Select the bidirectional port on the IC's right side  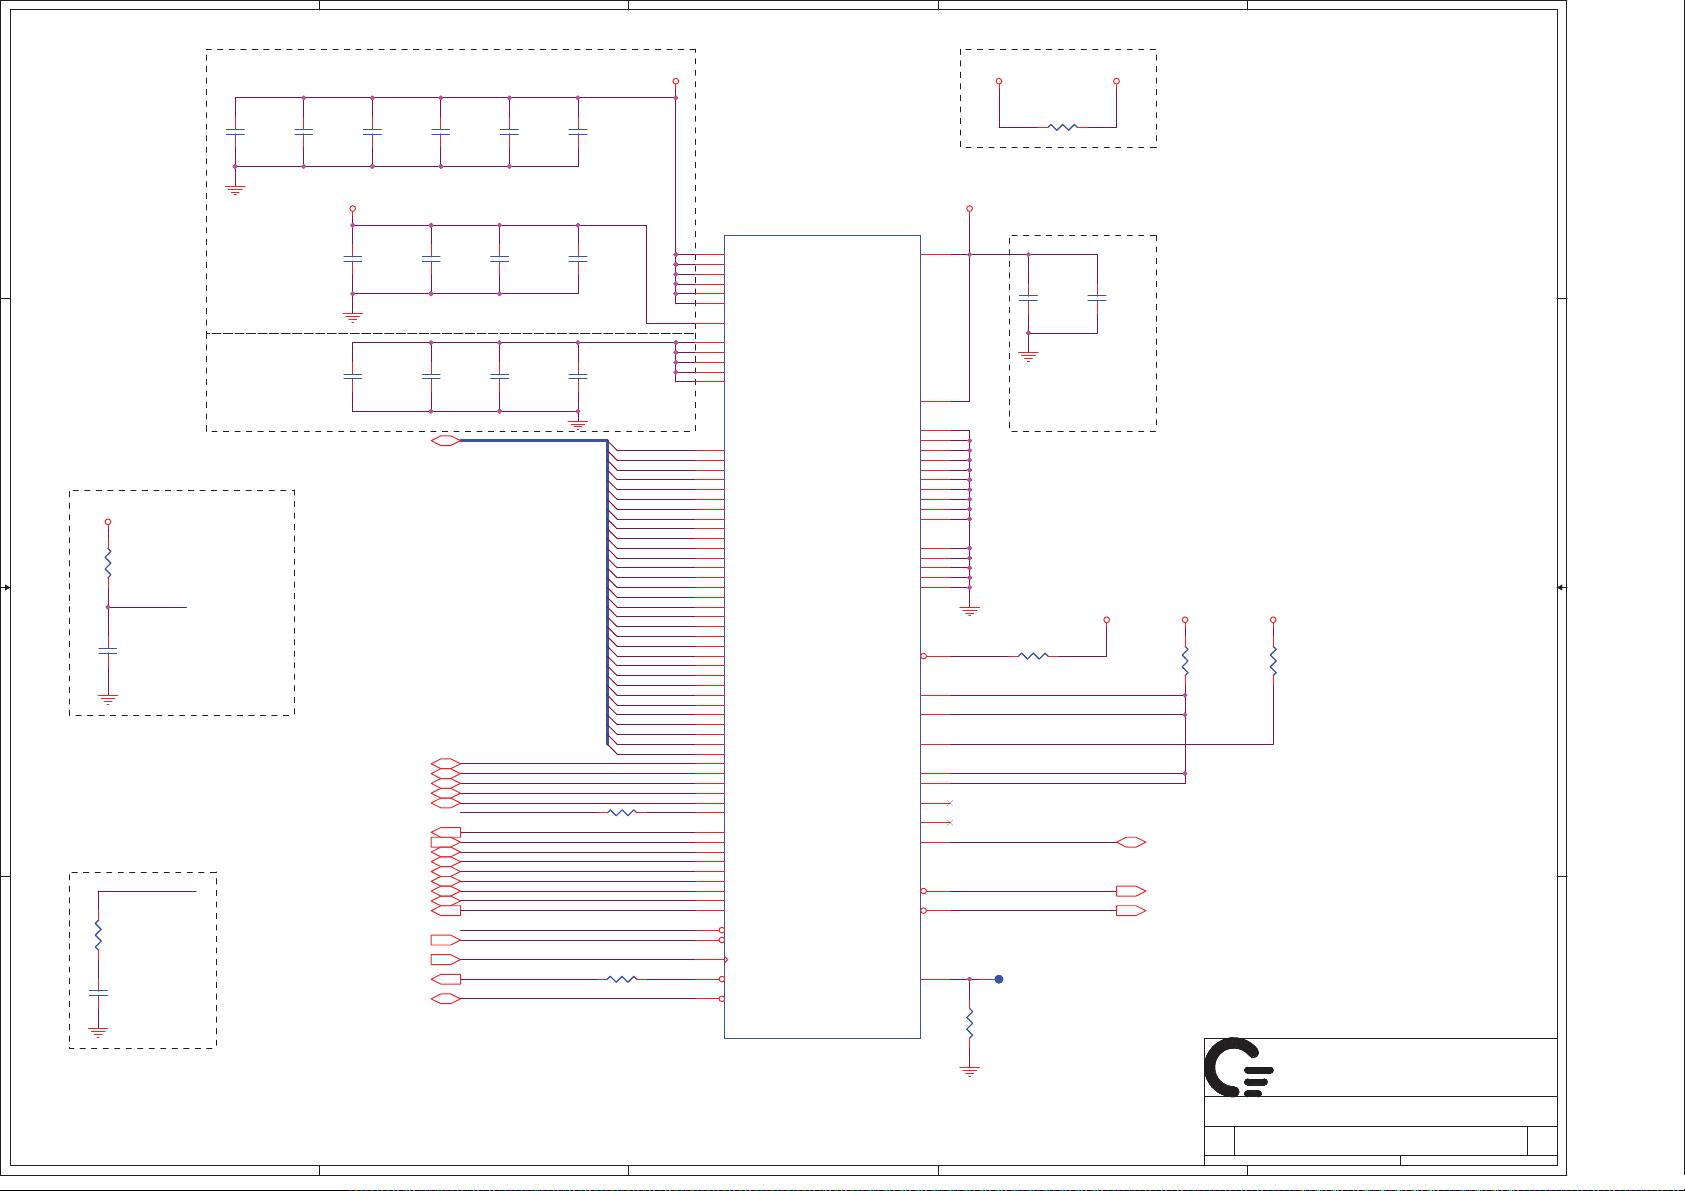tap(1131, 843)
